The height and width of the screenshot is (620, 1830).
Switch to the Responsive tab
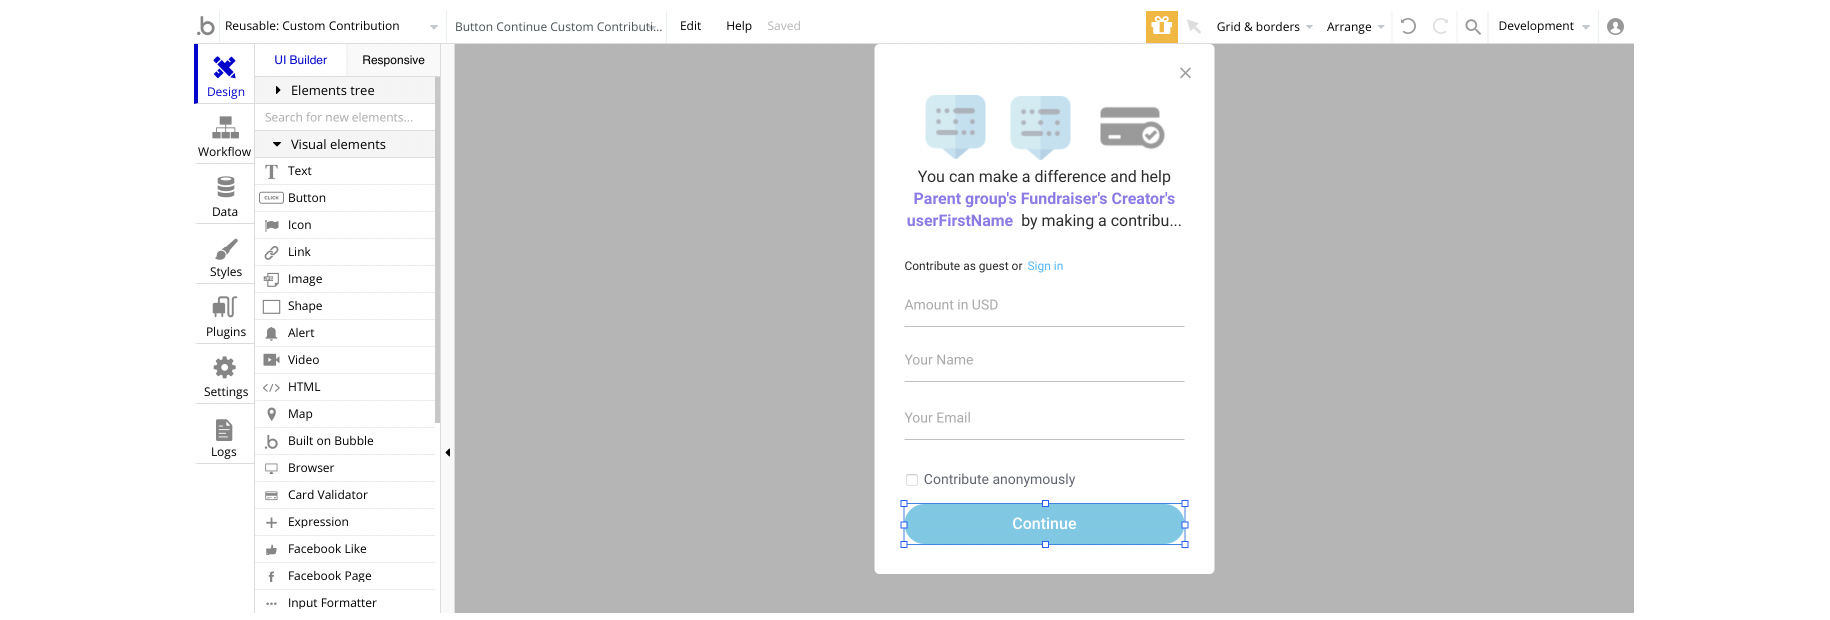click(393, 60)
